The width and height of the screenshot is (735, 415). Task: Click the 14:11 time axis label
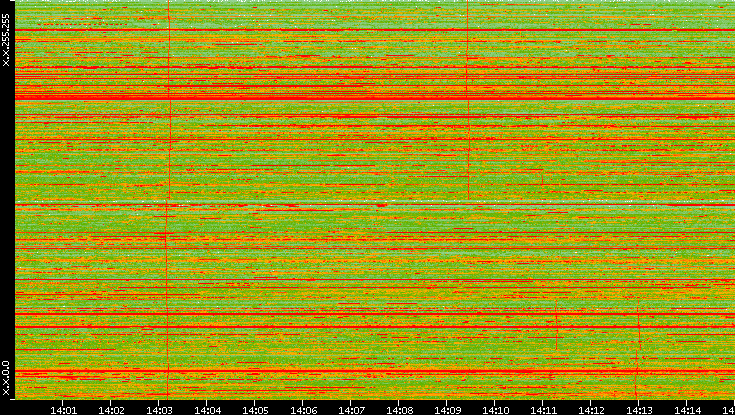pyautogui.click(x=543, y=410)
